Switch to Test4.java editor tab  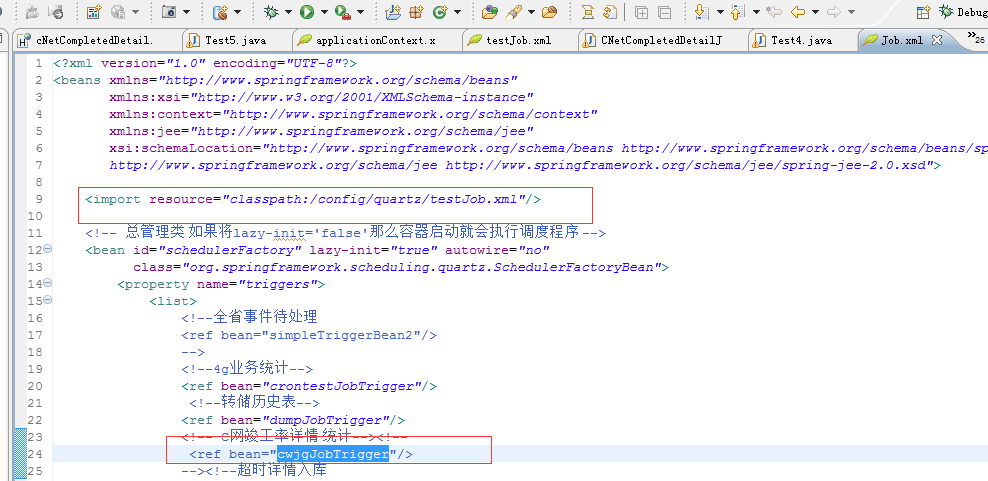801,40
